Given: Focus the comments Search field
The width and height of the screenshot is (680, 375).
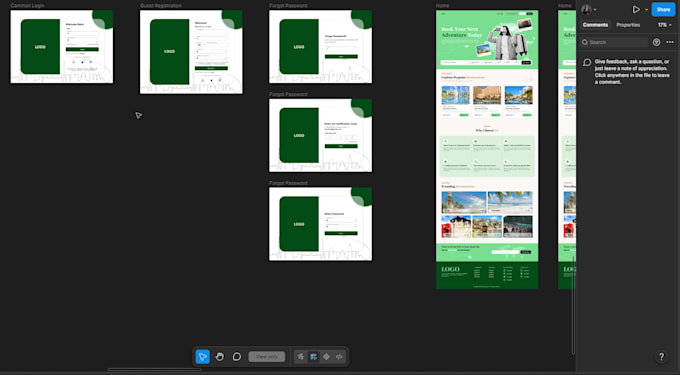Looking at the screenshot, I should click(x=614, y=42).
